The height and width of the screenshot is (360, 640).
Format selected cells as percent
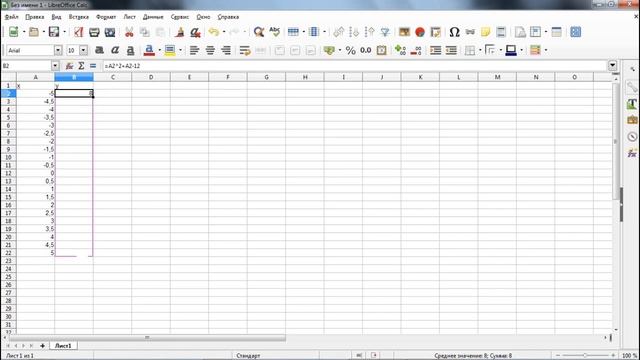pos(350,50)
